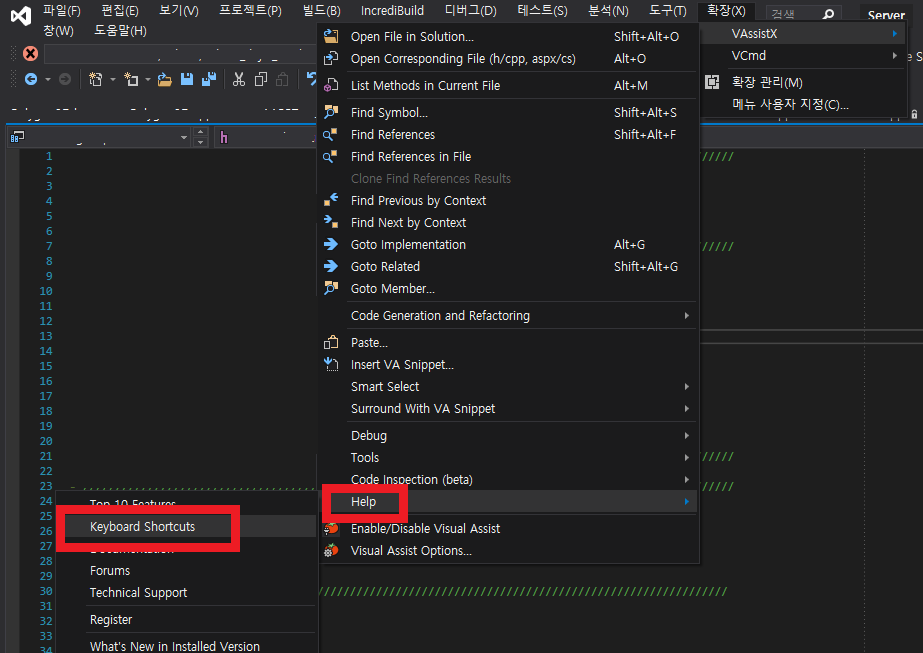Click the Add New Item toolbar icon

[131, 79]
